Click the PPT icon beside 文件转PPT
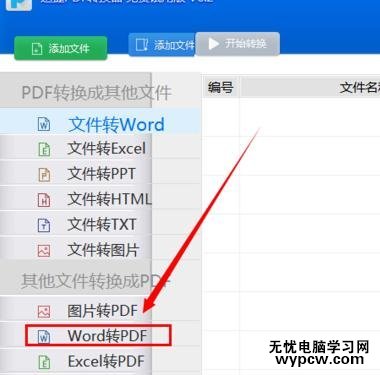The height and width of the screenshot is (375, 380). pos(44,174)
